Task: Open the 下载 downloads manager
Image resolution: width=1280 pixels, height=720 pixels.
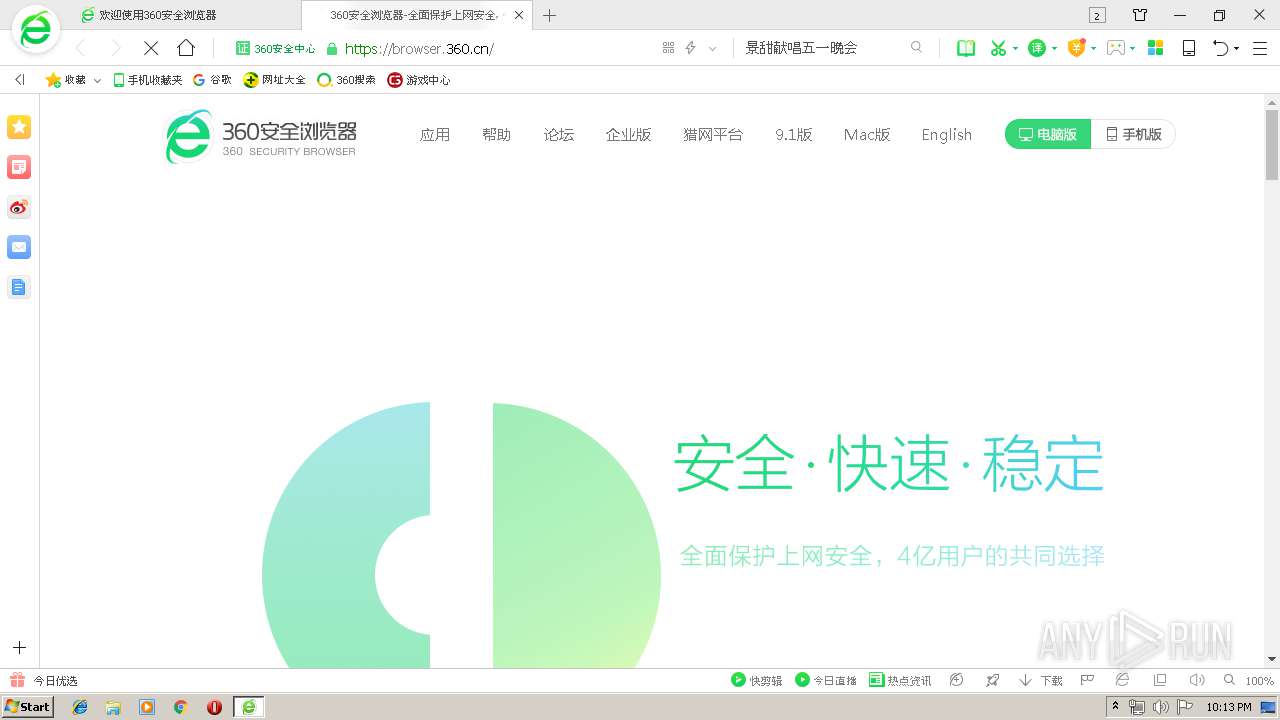Action: tap(1041, 681)
